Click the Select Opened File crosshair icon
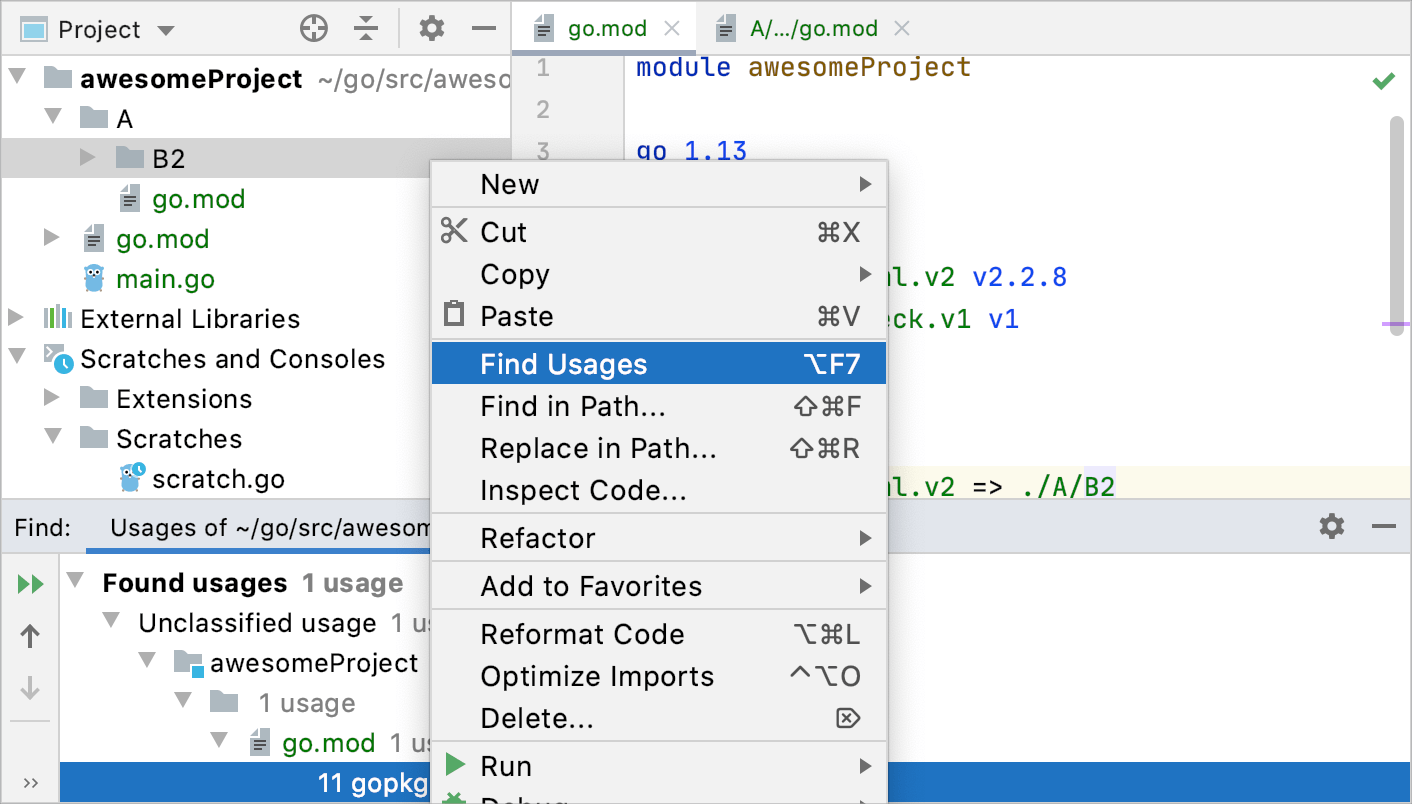Screen dimensions: 1412x804 pyautogui.click(x=313, y=28)
